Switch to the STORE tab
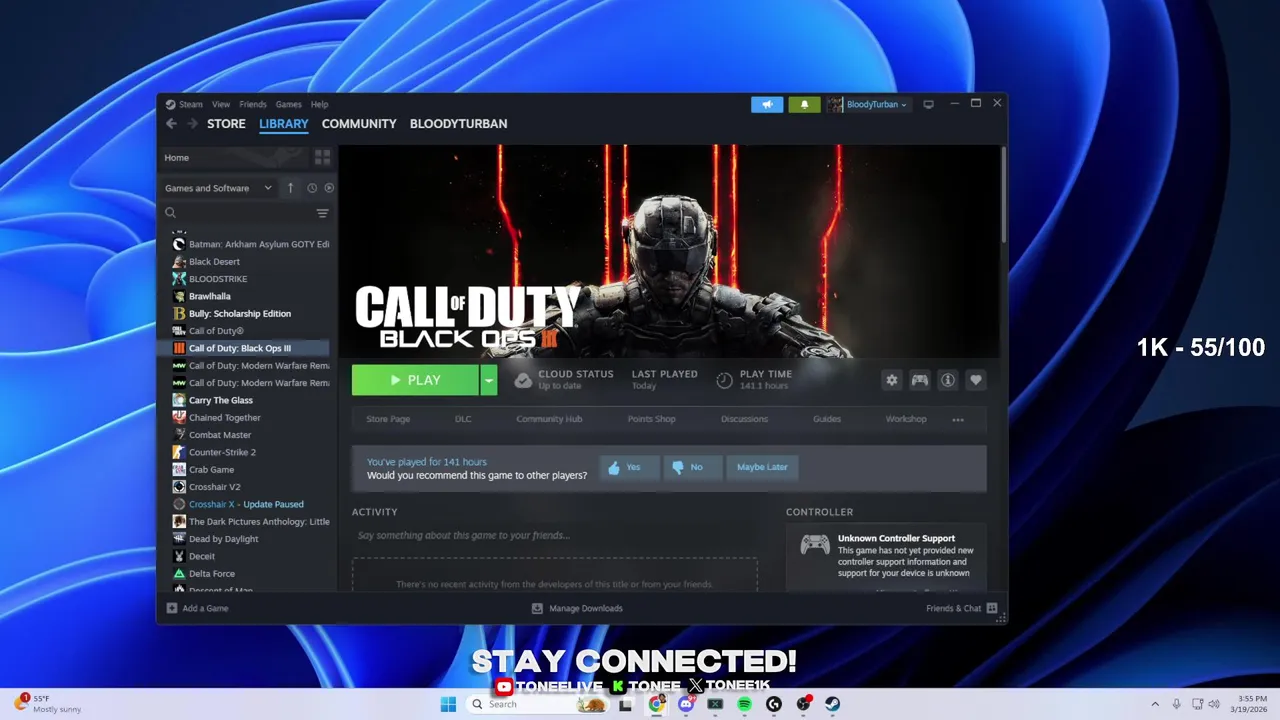The height and width of the screenshot is (720, 1280). click(226, 124)
